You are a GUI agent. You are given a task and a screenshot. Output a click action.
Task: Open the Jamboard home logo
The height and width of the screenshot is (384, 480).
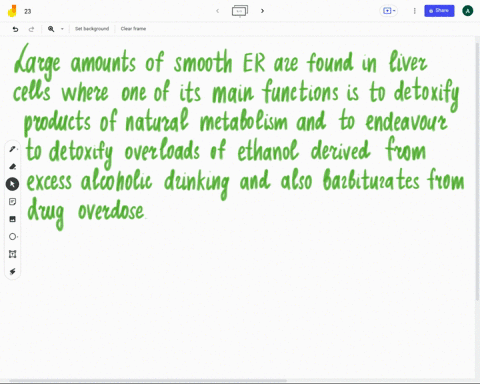tap(13, 11)
